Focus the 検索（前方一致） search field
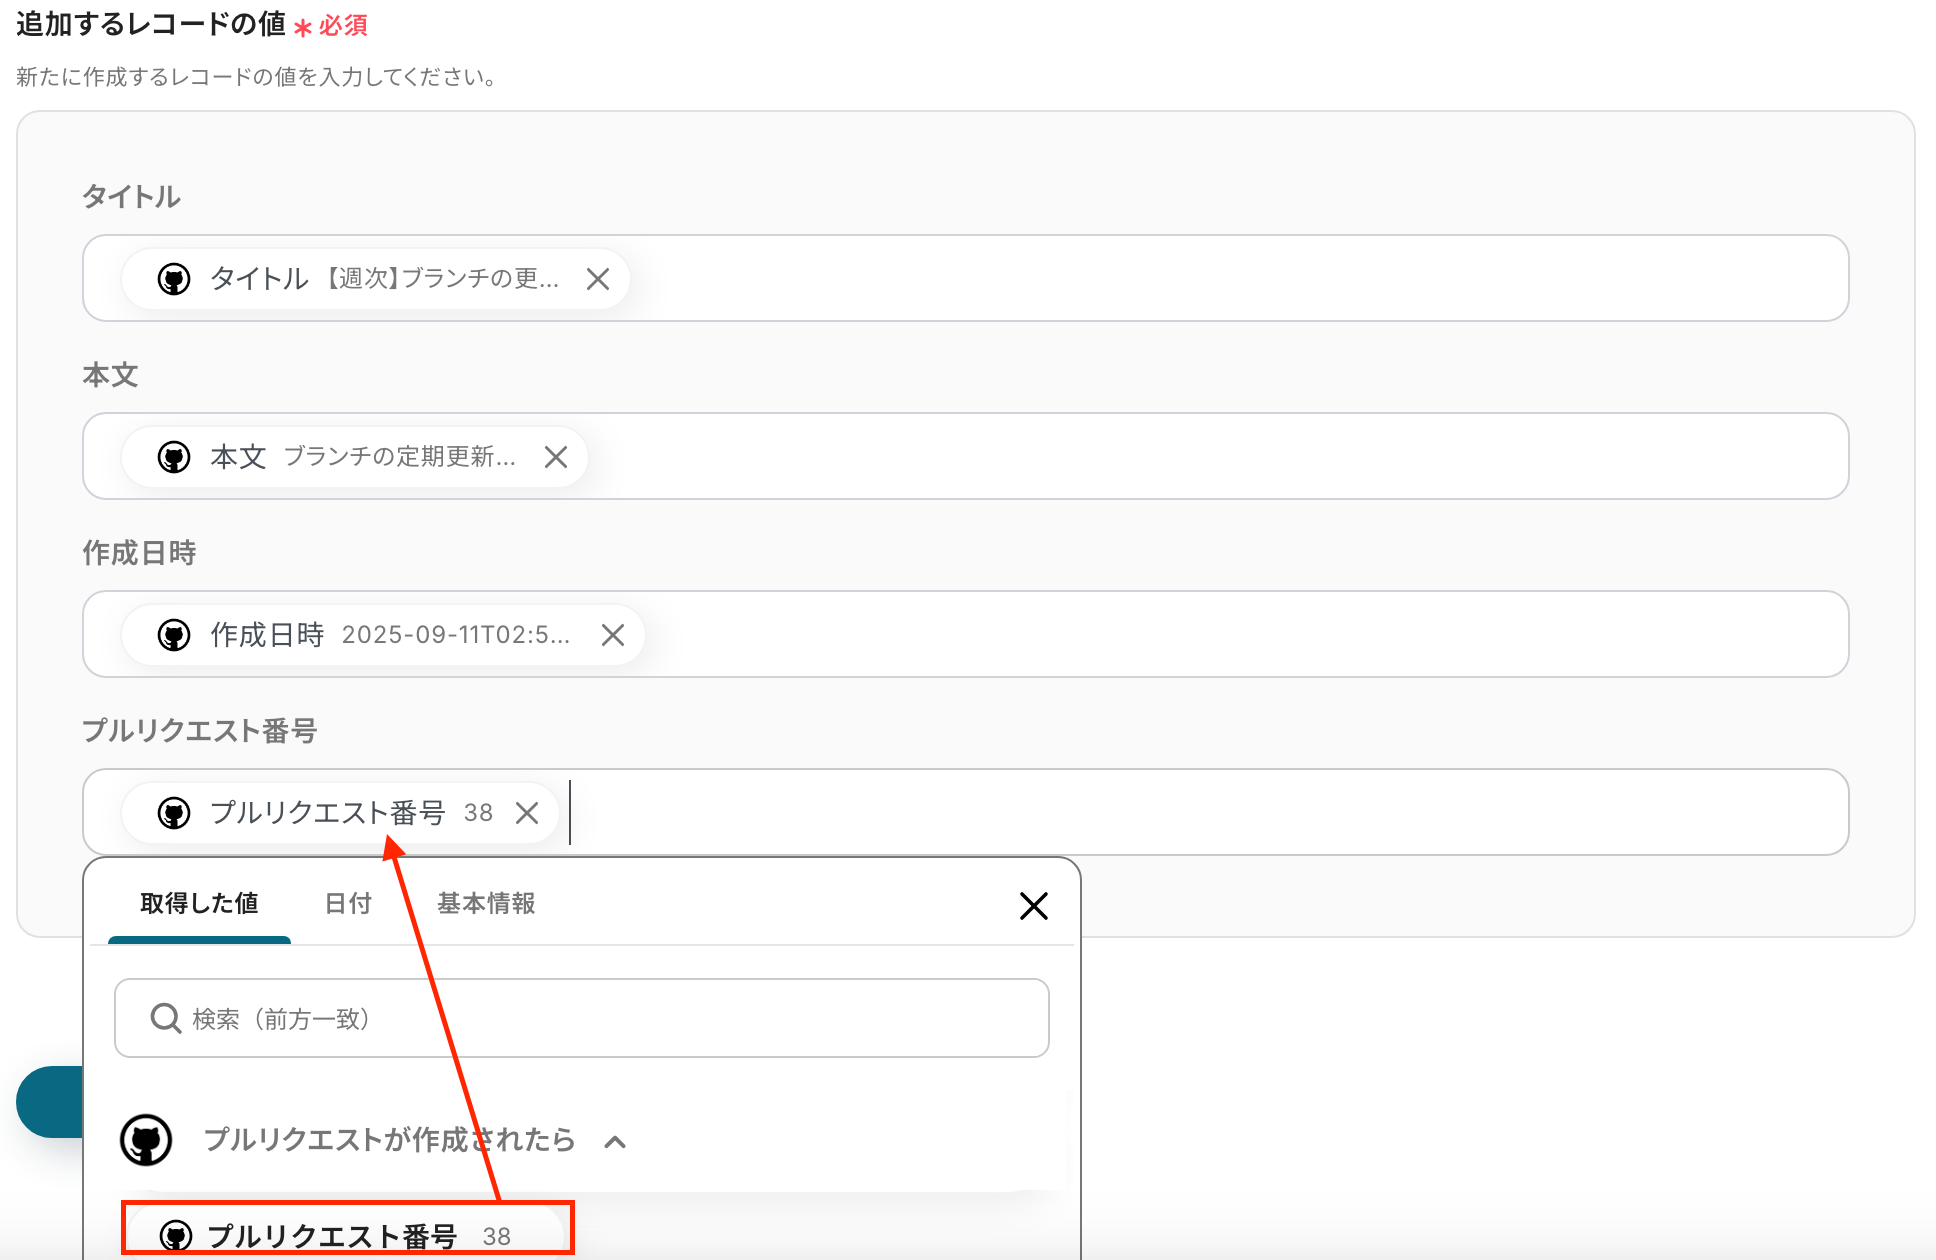The width and height of the screenshot is (1936, 1260). (600, 1019)
